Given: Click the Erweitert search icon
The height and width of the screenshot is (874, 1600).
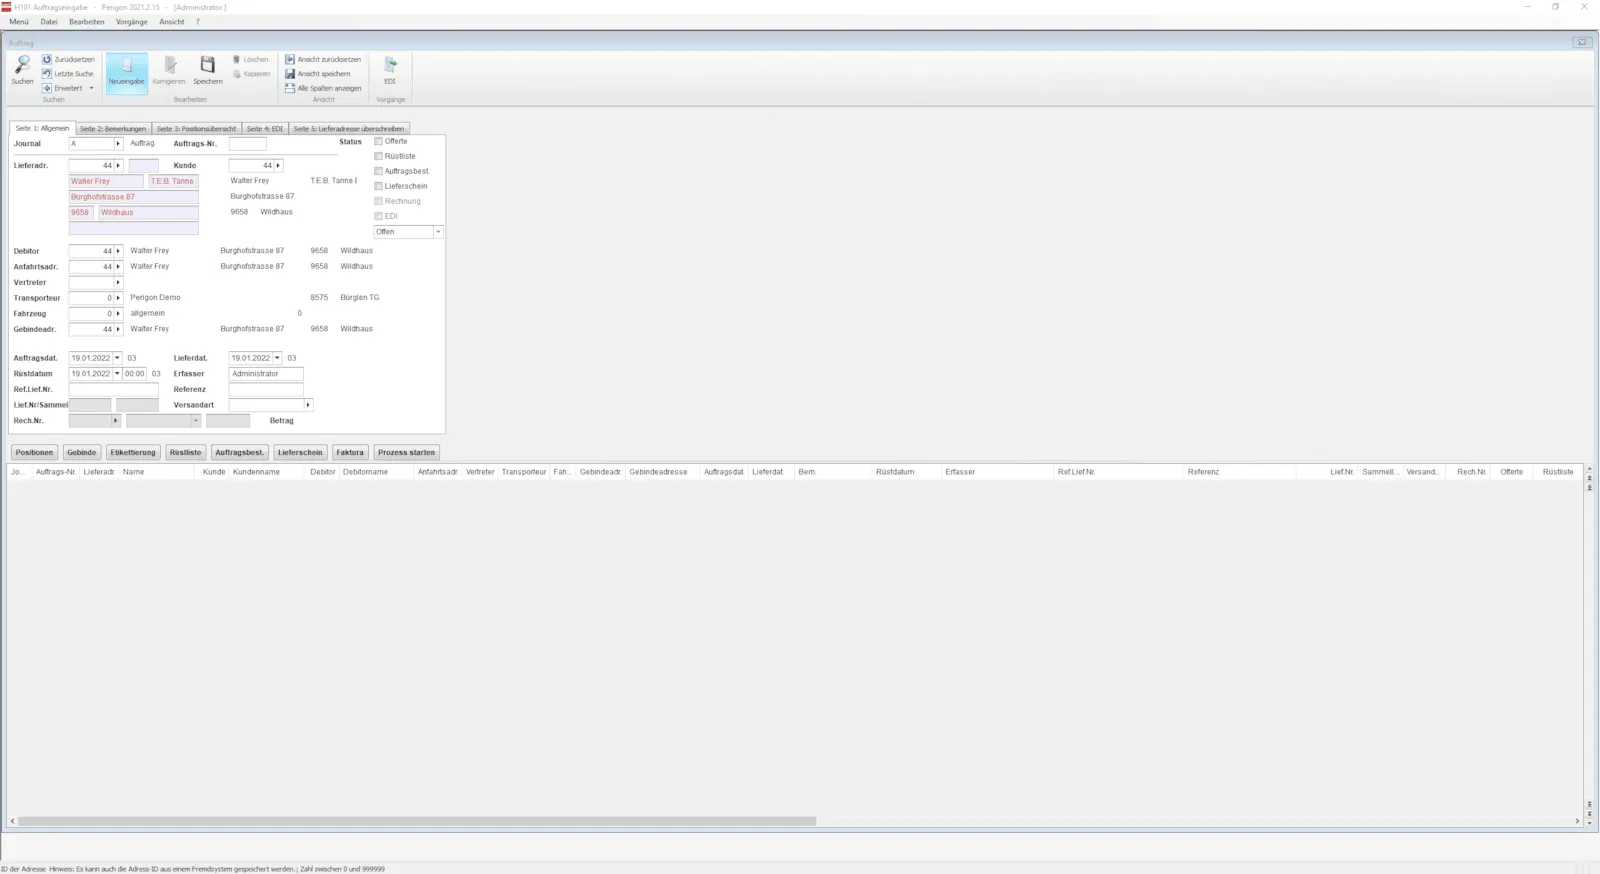Looking at the screenshot, I should pos(47,88).
